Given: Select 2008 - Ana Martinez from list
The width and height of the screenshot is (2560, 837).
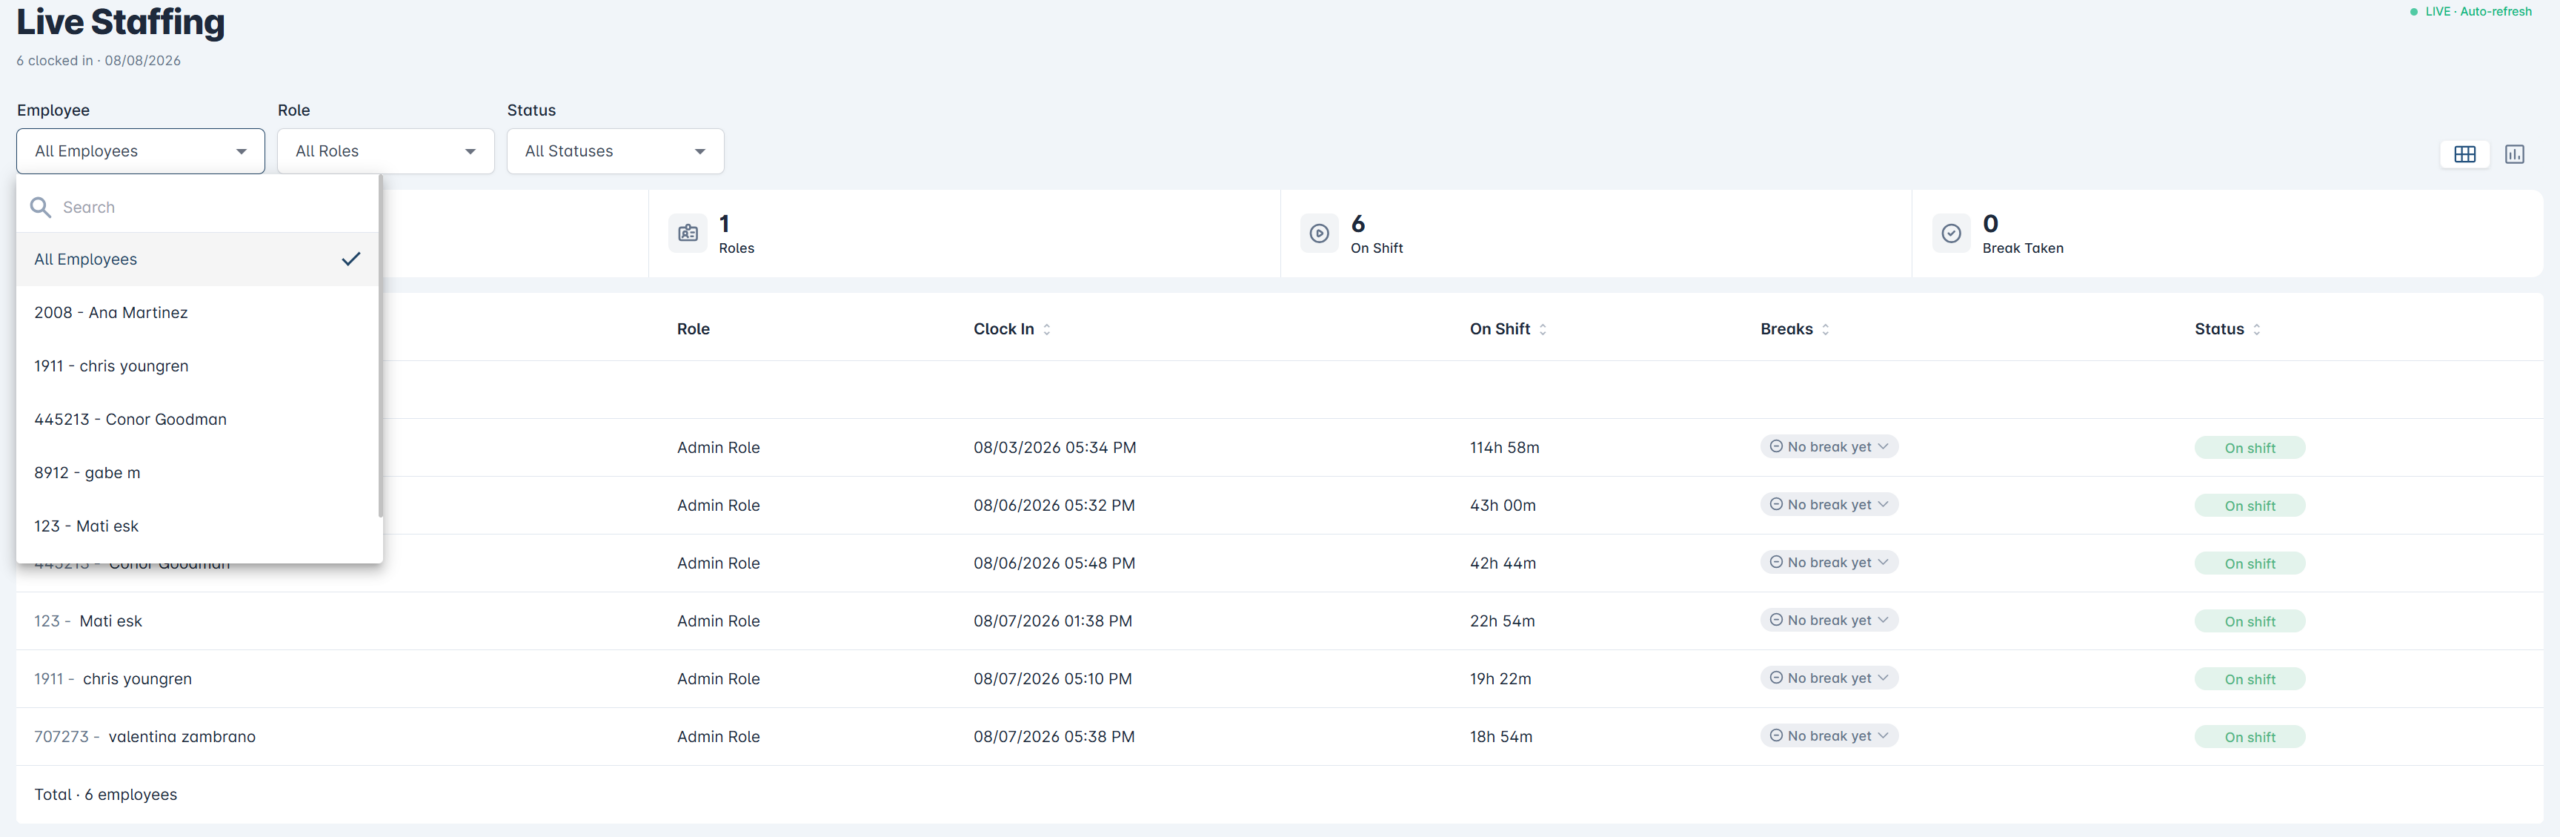Looking at the screenshot, I should [197, 313].
